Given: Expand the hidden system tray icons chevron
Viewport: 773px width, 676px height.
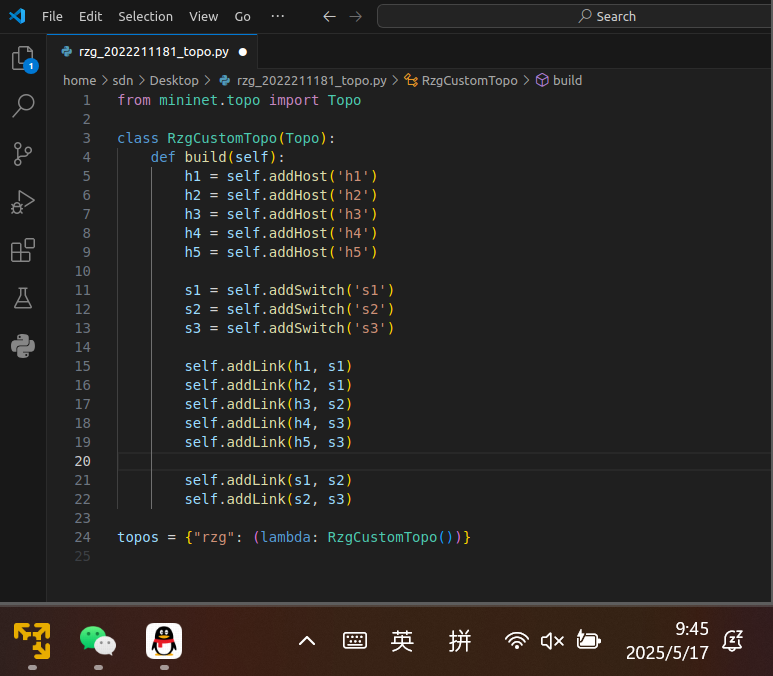Looking at the screenshot, I should pyautogui.click(x=307, y=641).
